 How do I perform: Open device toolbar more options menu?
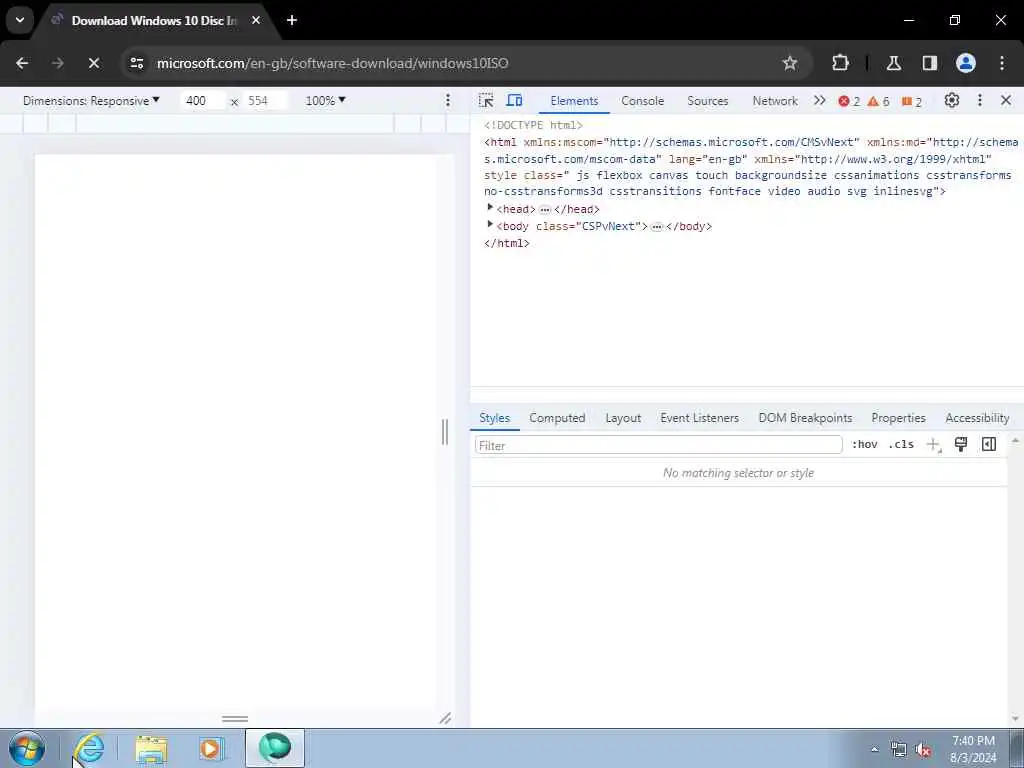[x=448, y=101]
